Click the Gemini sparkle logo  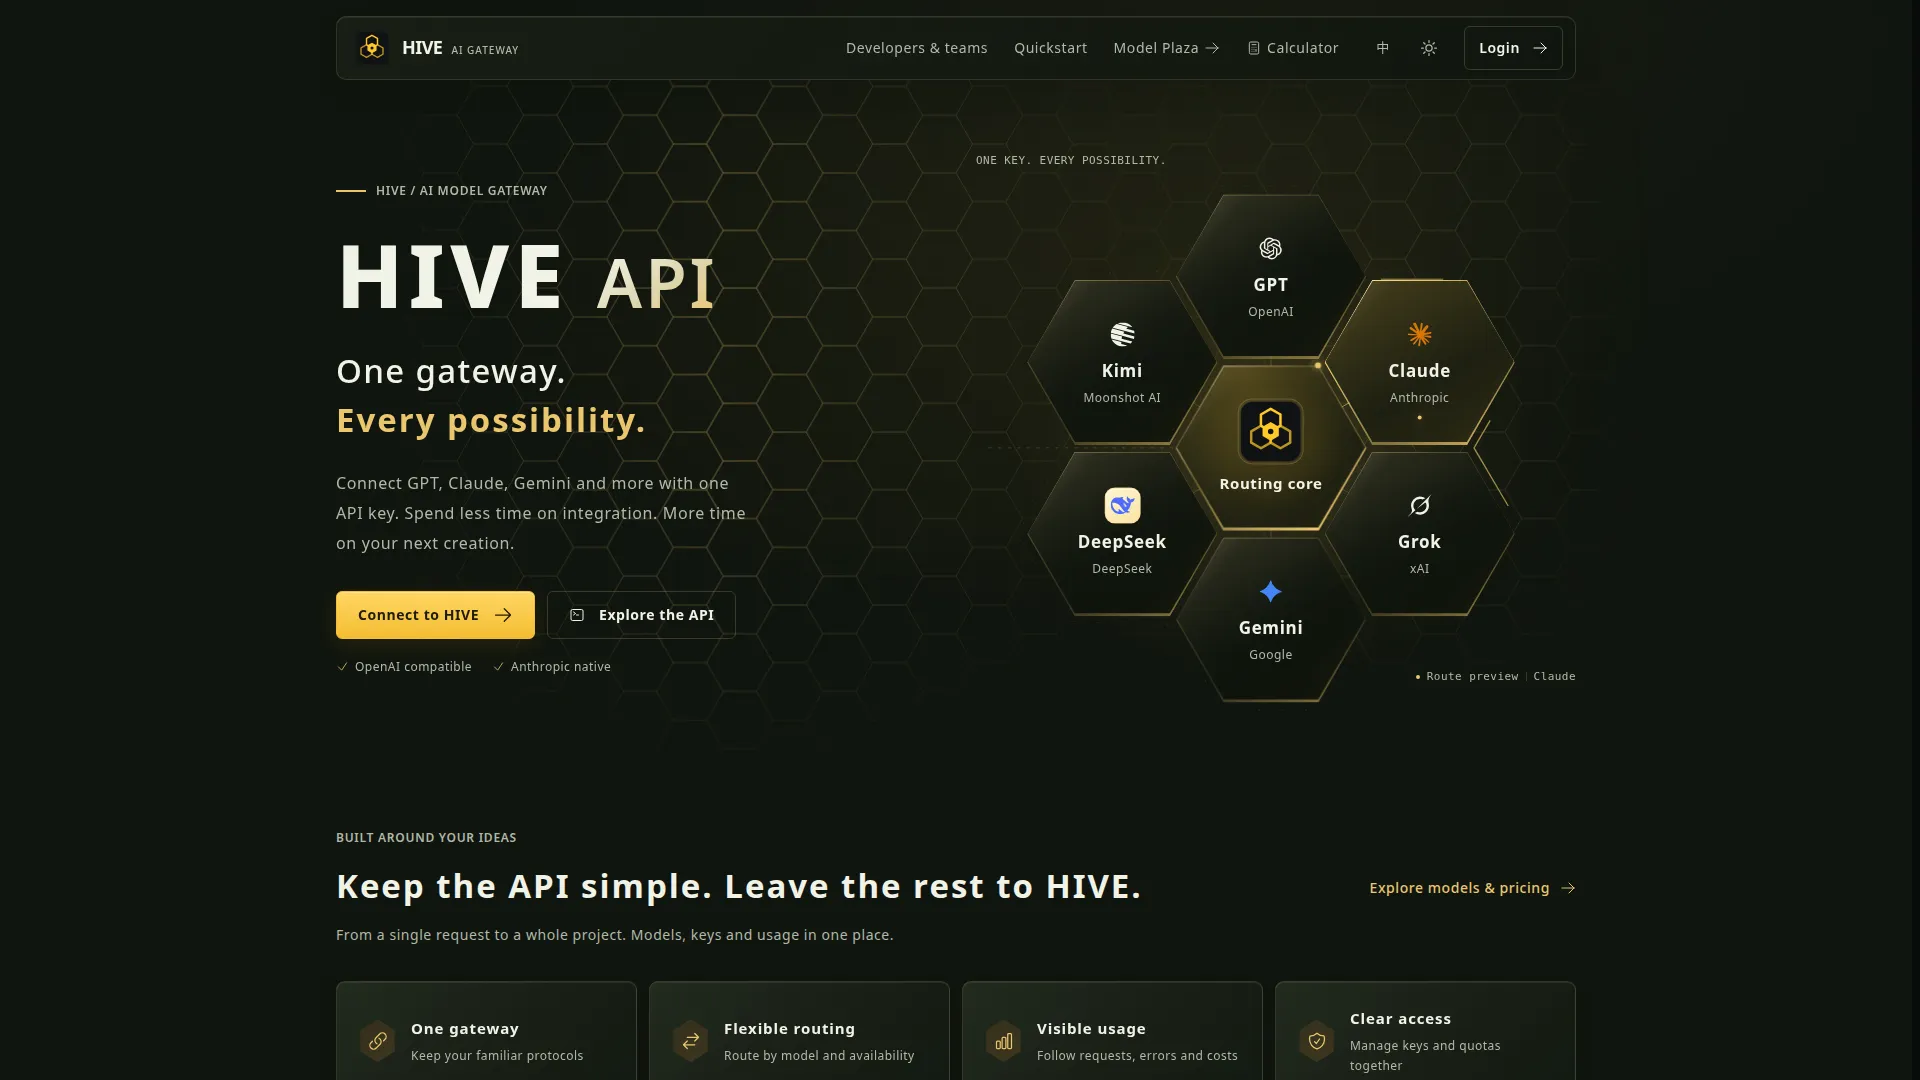(1270, 591)
